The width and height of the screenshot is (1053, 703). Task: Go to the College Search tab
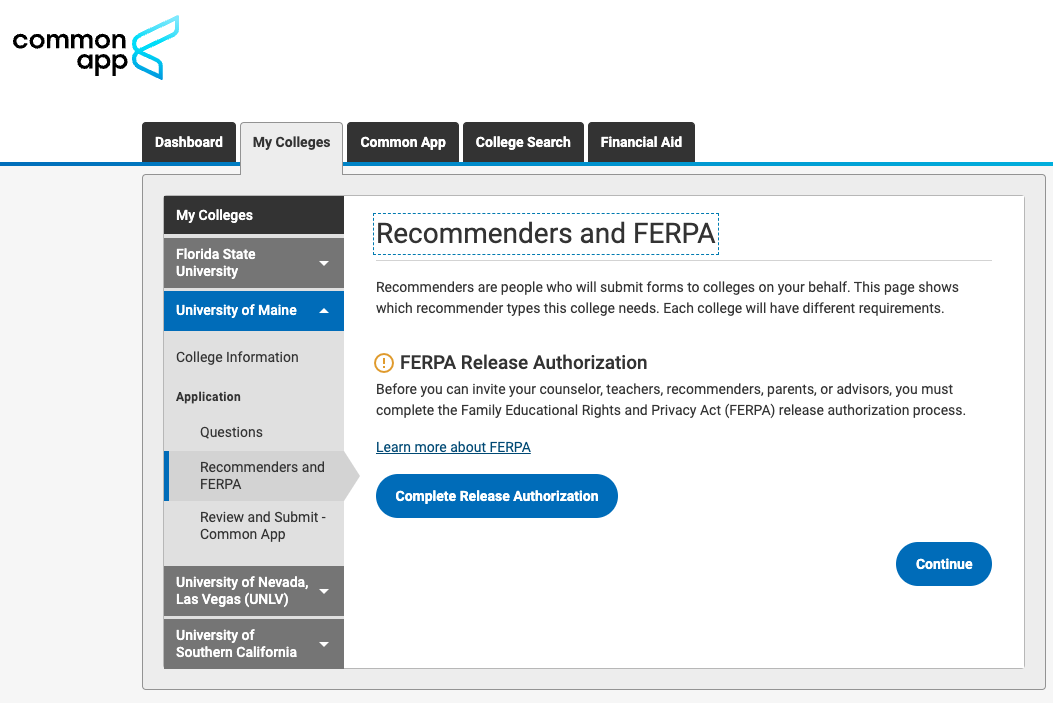(523, 142)
